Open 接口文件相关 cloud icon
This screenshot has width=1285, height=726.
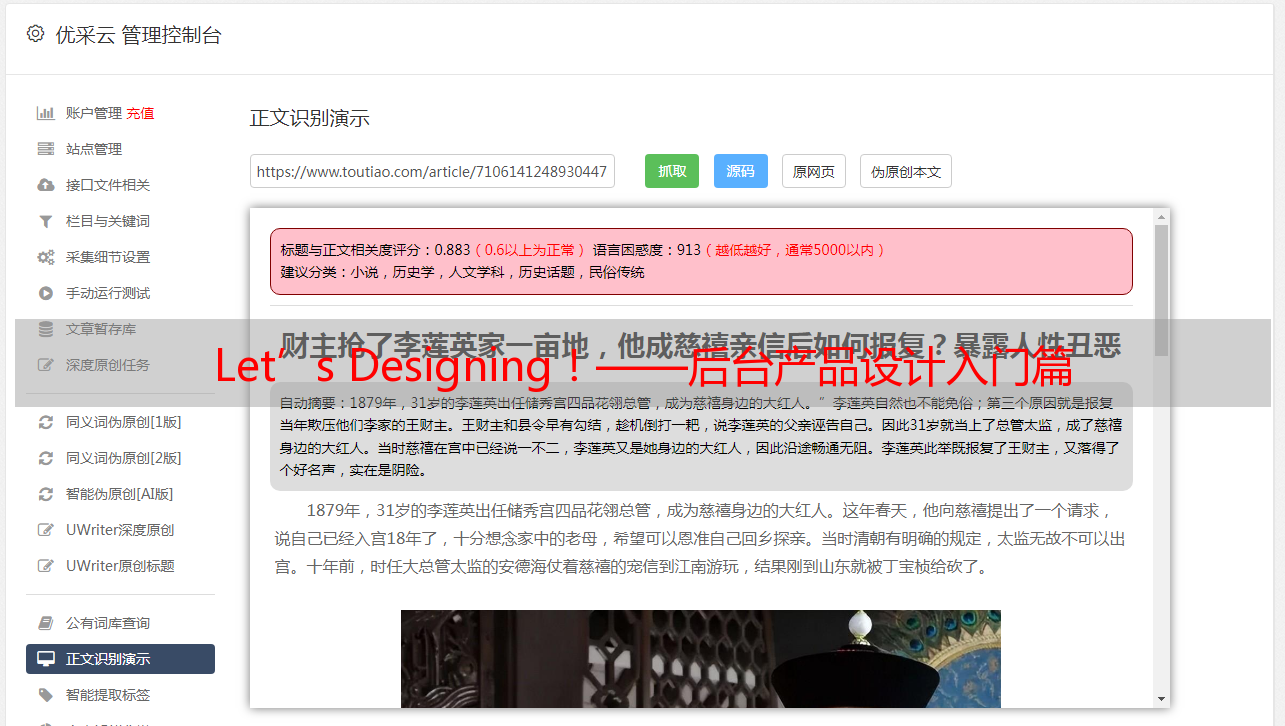[x=46, y=185]
